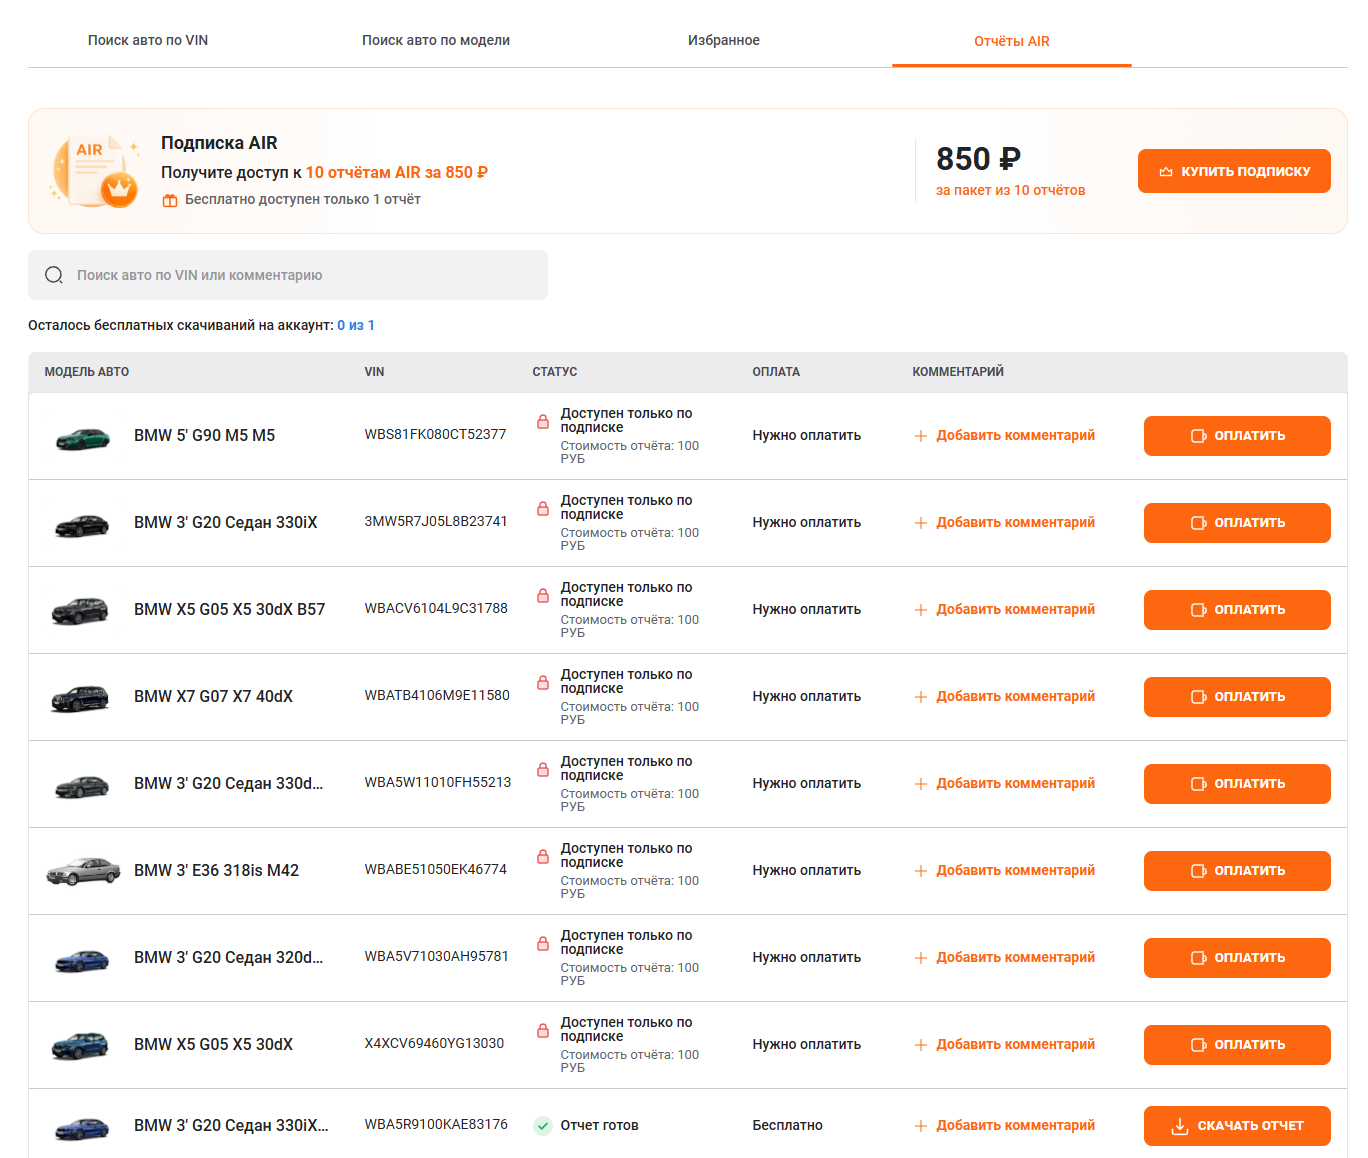This screenshot has width=1368, height=1158.
Task: Click the 'Бесплатно' payment cell
Action: (x=788, y=1126)
